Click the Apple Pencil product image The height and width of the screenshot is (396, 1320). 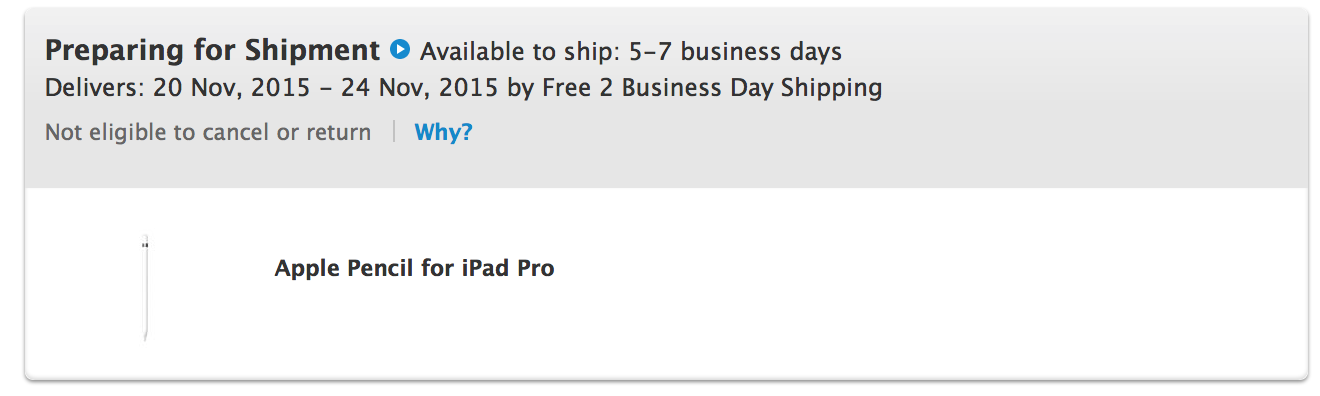click(146, 290)
